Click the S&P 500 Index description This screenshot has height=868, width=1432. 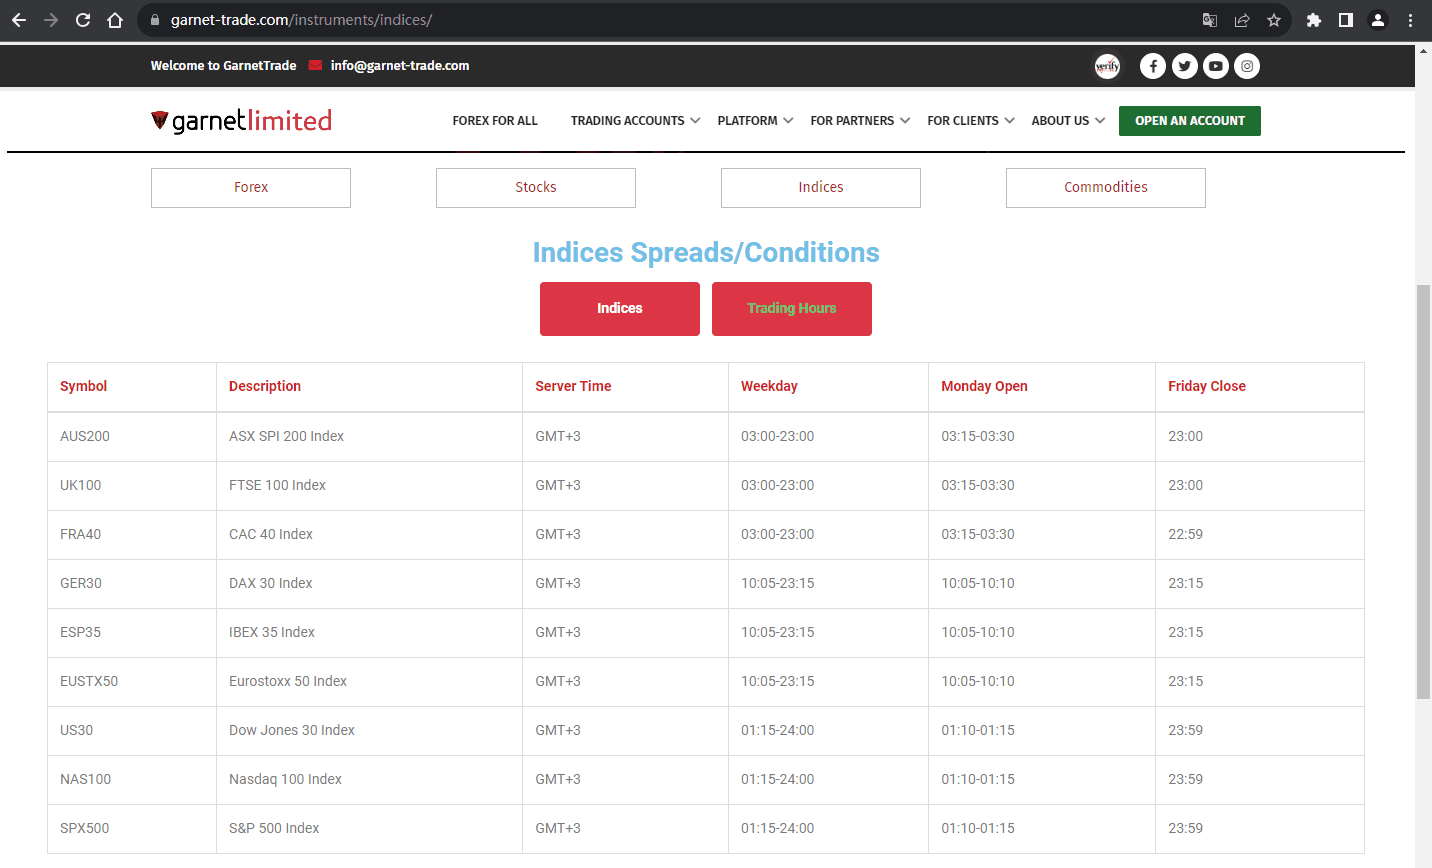click(274, 828)
